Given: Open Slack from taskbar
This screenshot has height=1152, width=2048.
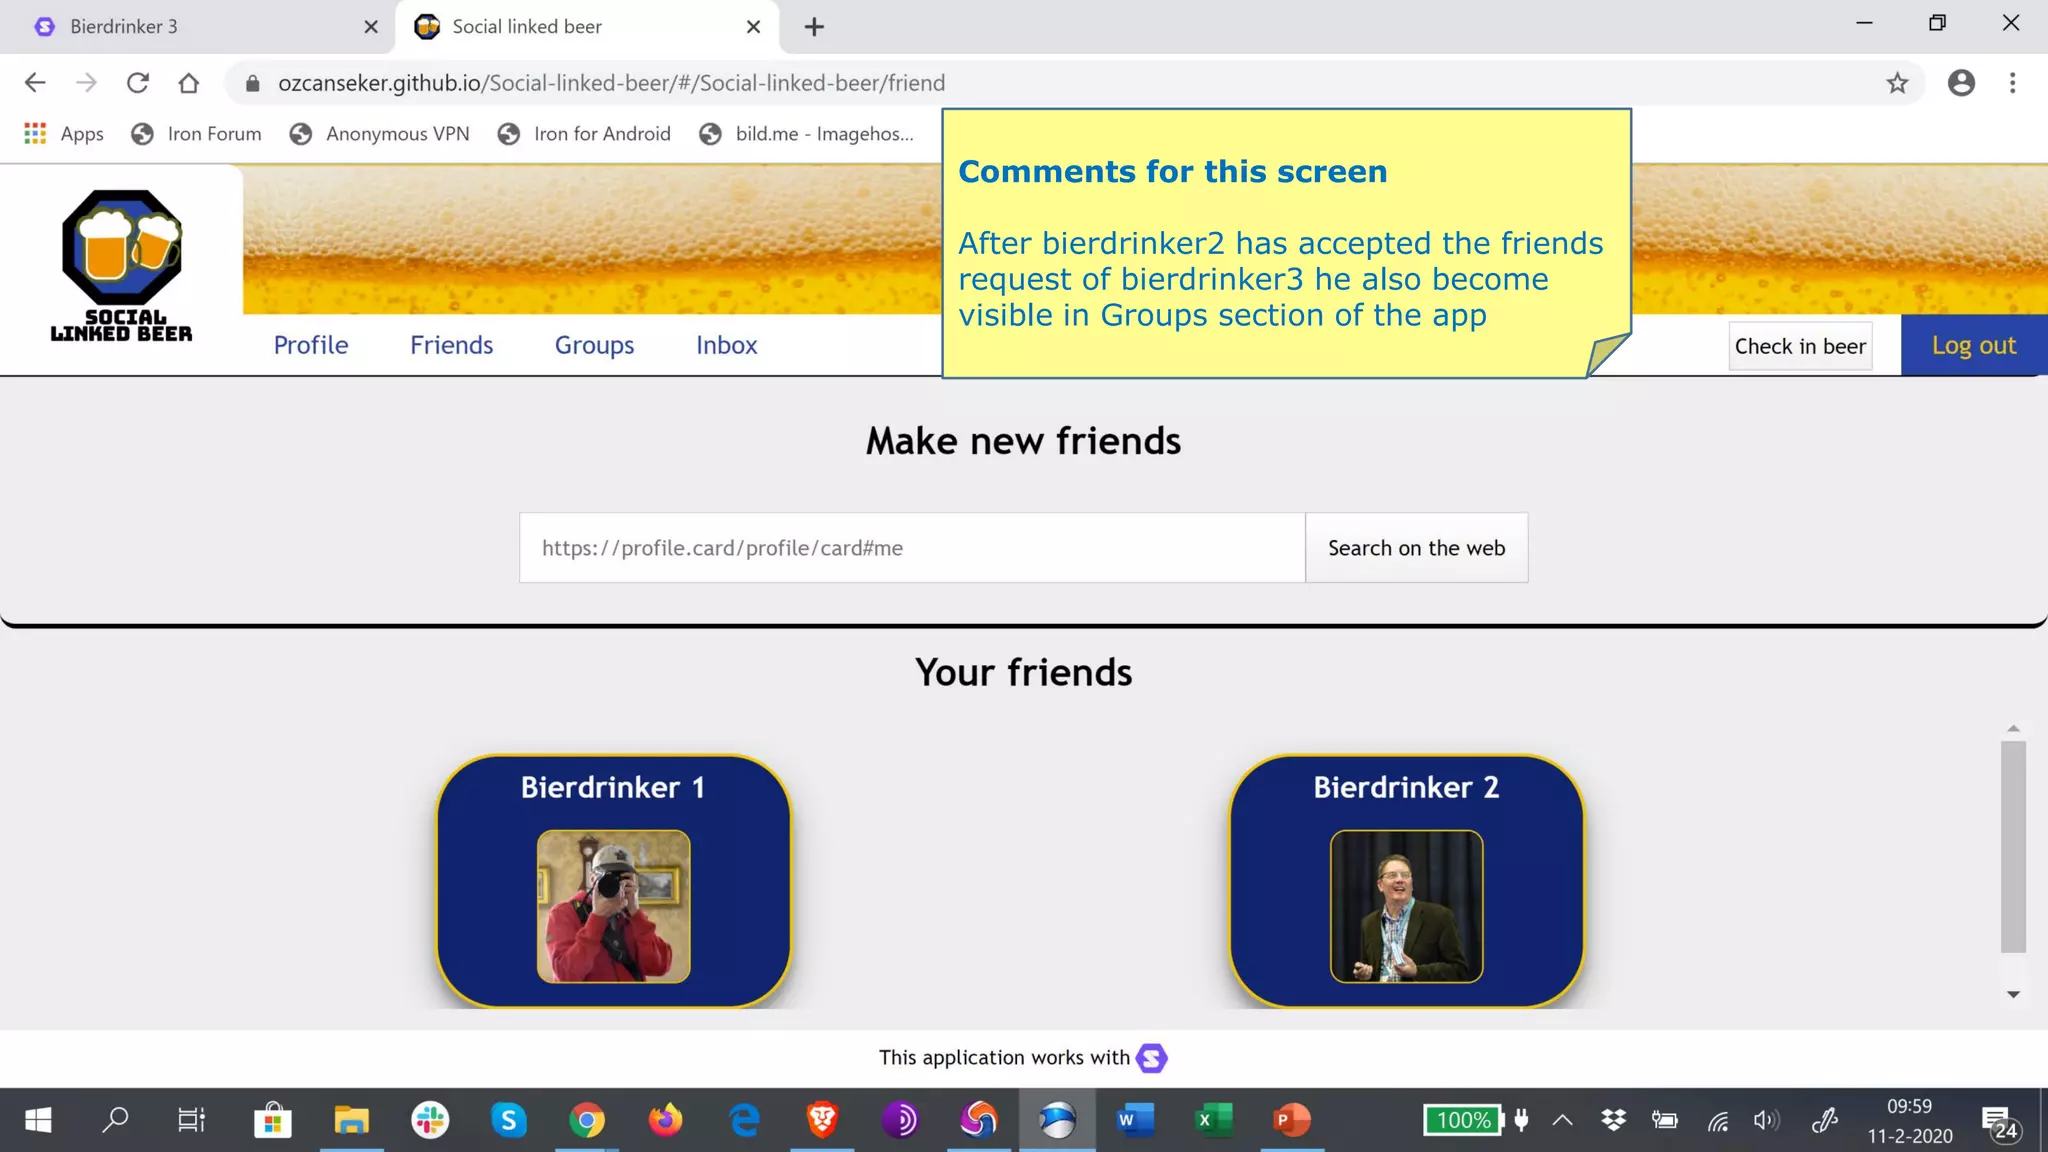Looking at the screenshot, I should click(430, 1120).
